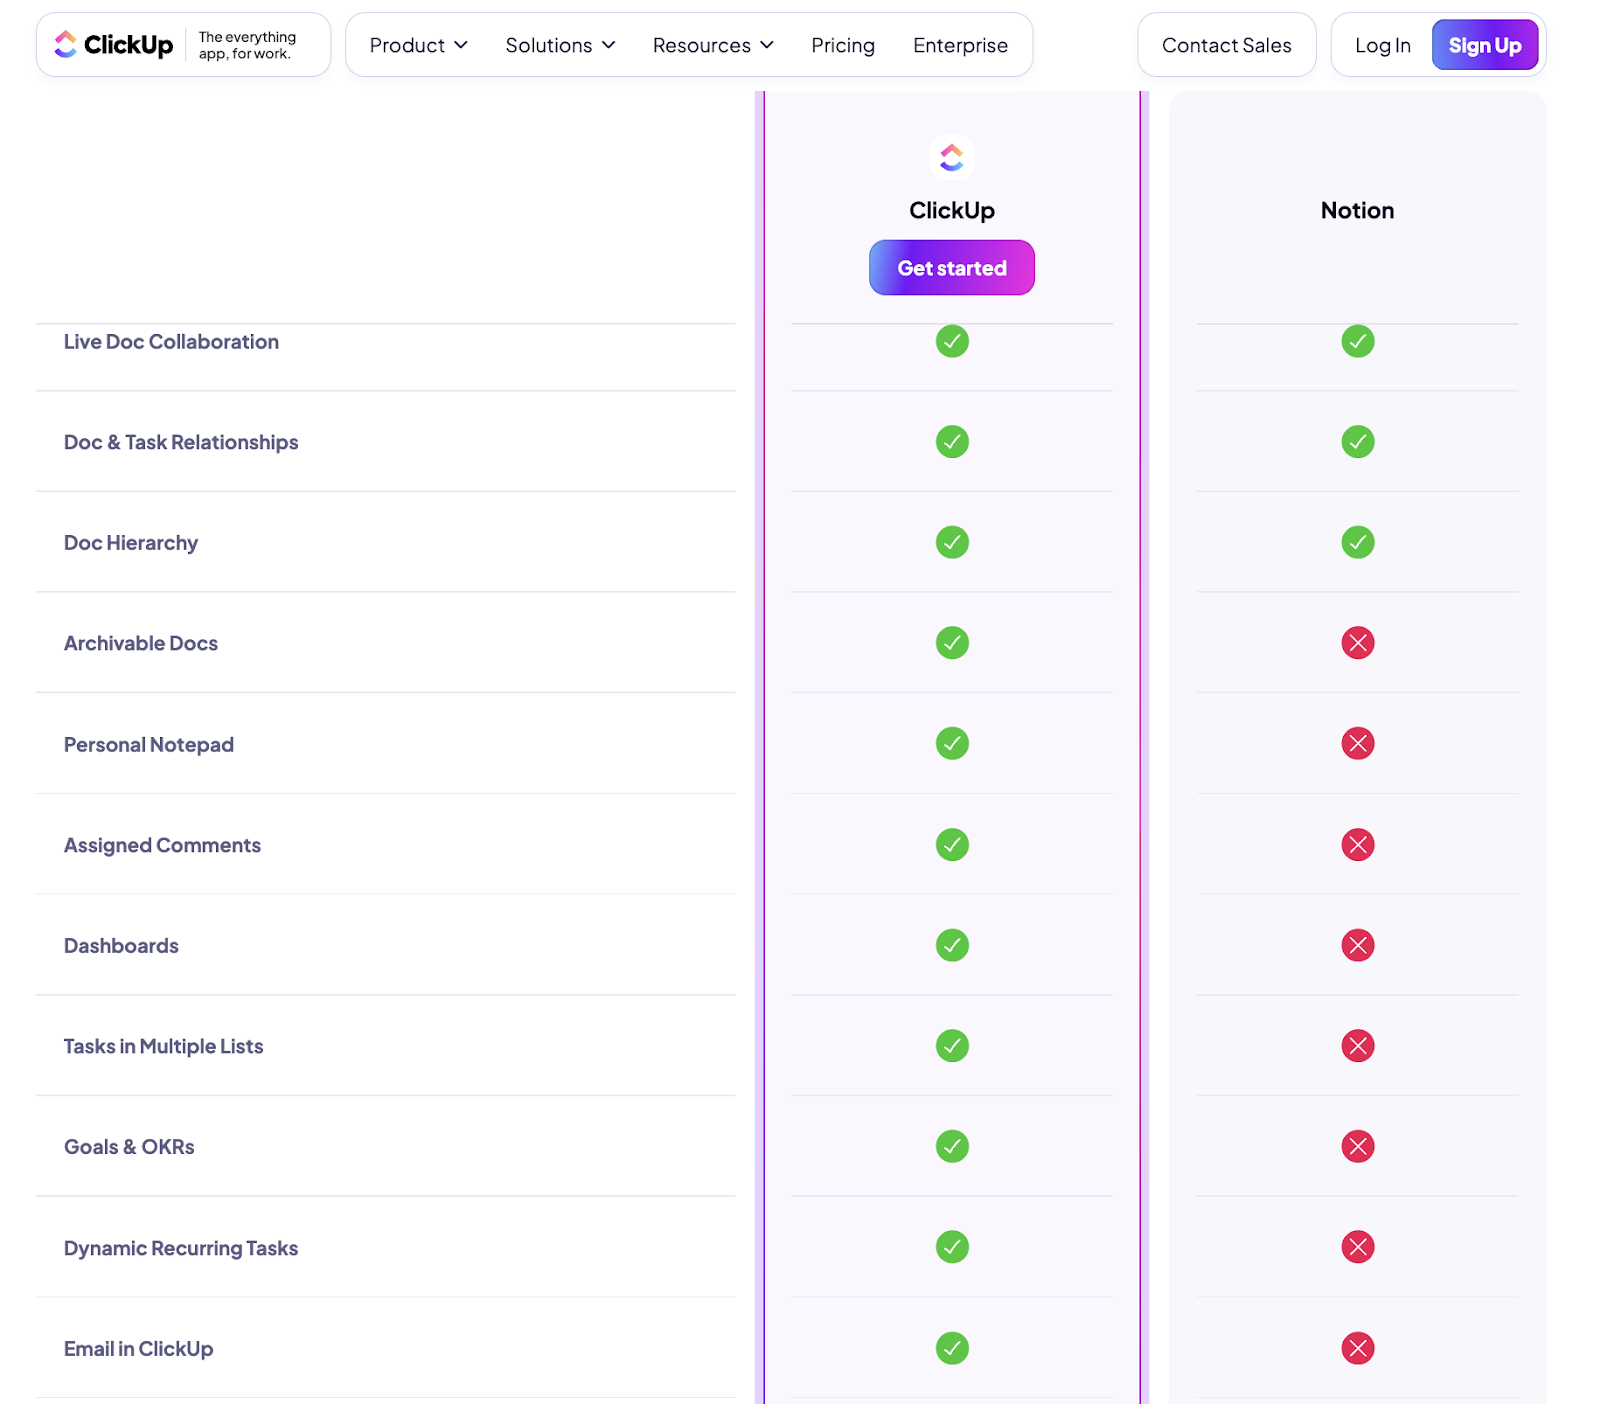The width and height of the screenshot is (1600, 1404).
Task: Click Notion's green check for Live Doc Collaboration
Action: pyautogui.click(x=1358, y=341)
